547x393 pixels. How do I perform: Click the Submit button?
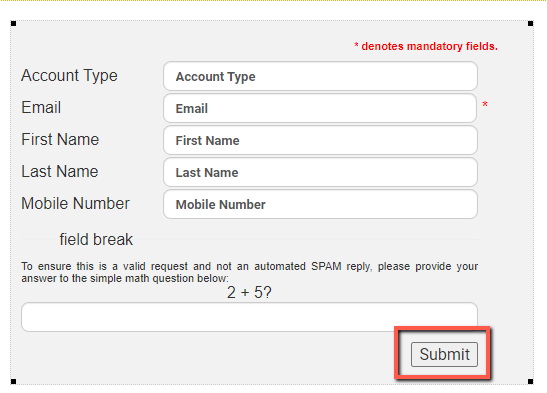pos(444,354)
